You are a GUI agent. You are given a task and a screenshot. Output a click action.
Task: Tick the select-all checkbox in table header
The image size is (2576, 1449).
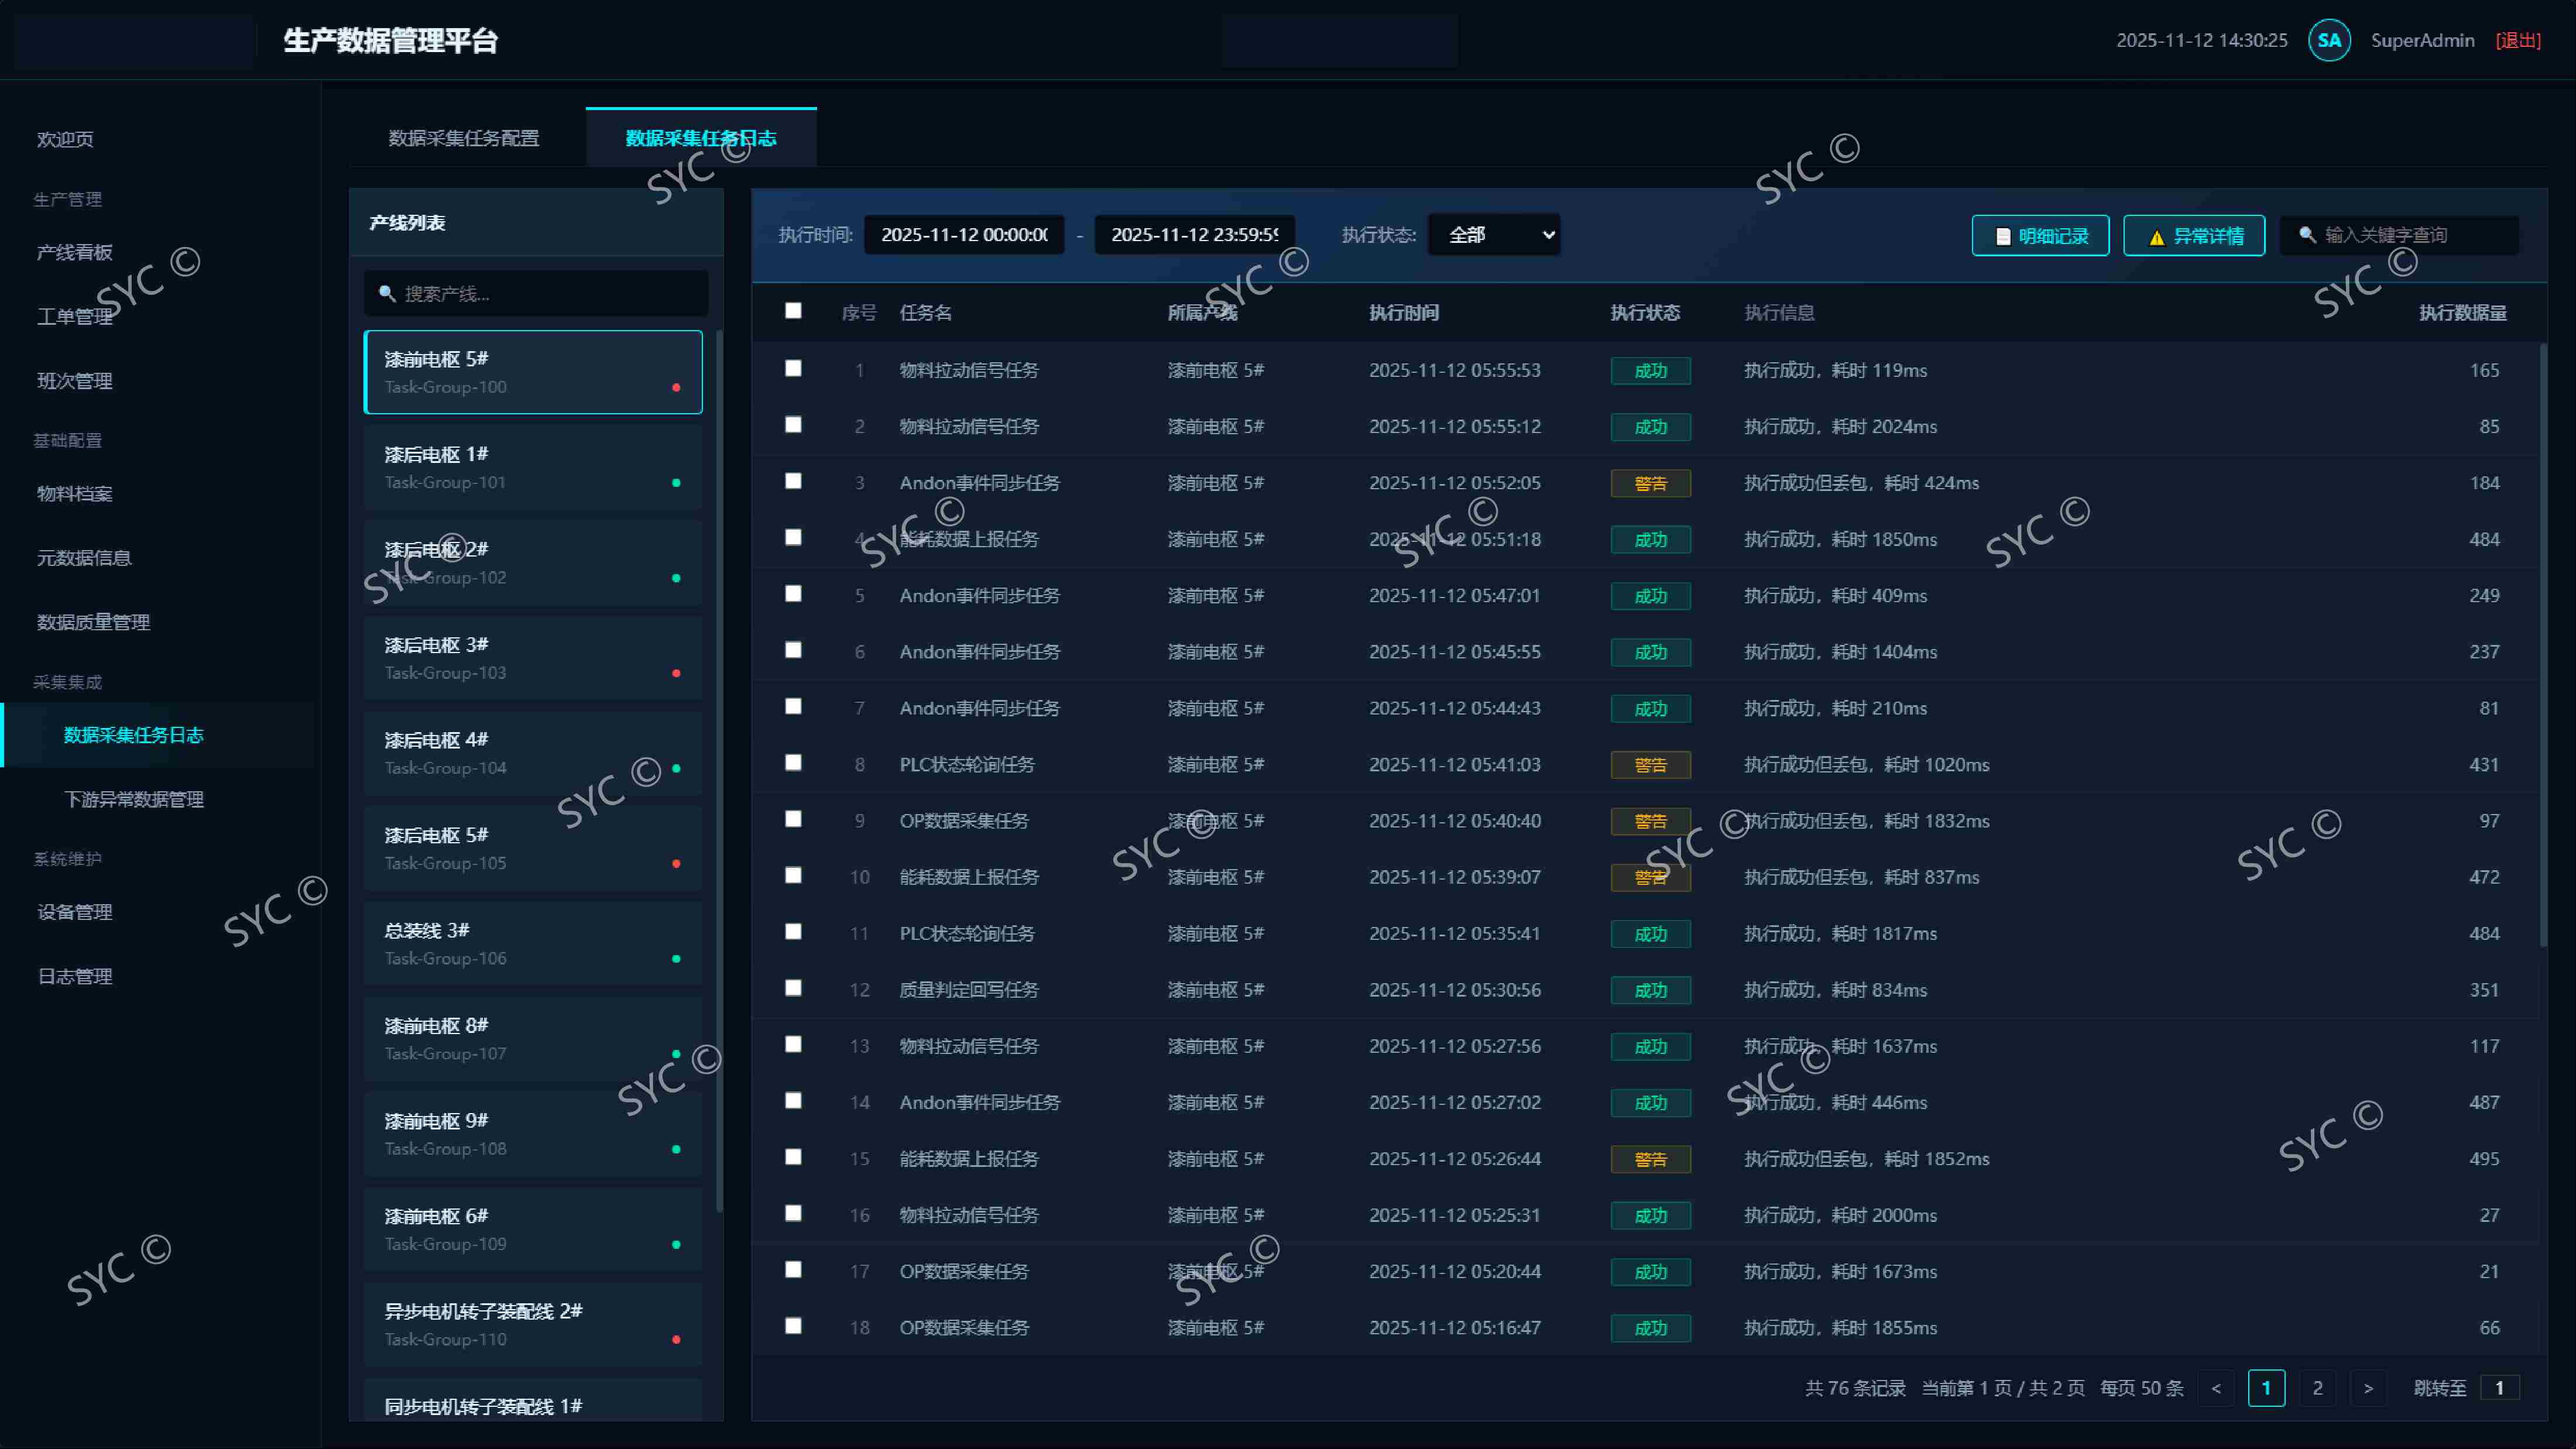793,311
